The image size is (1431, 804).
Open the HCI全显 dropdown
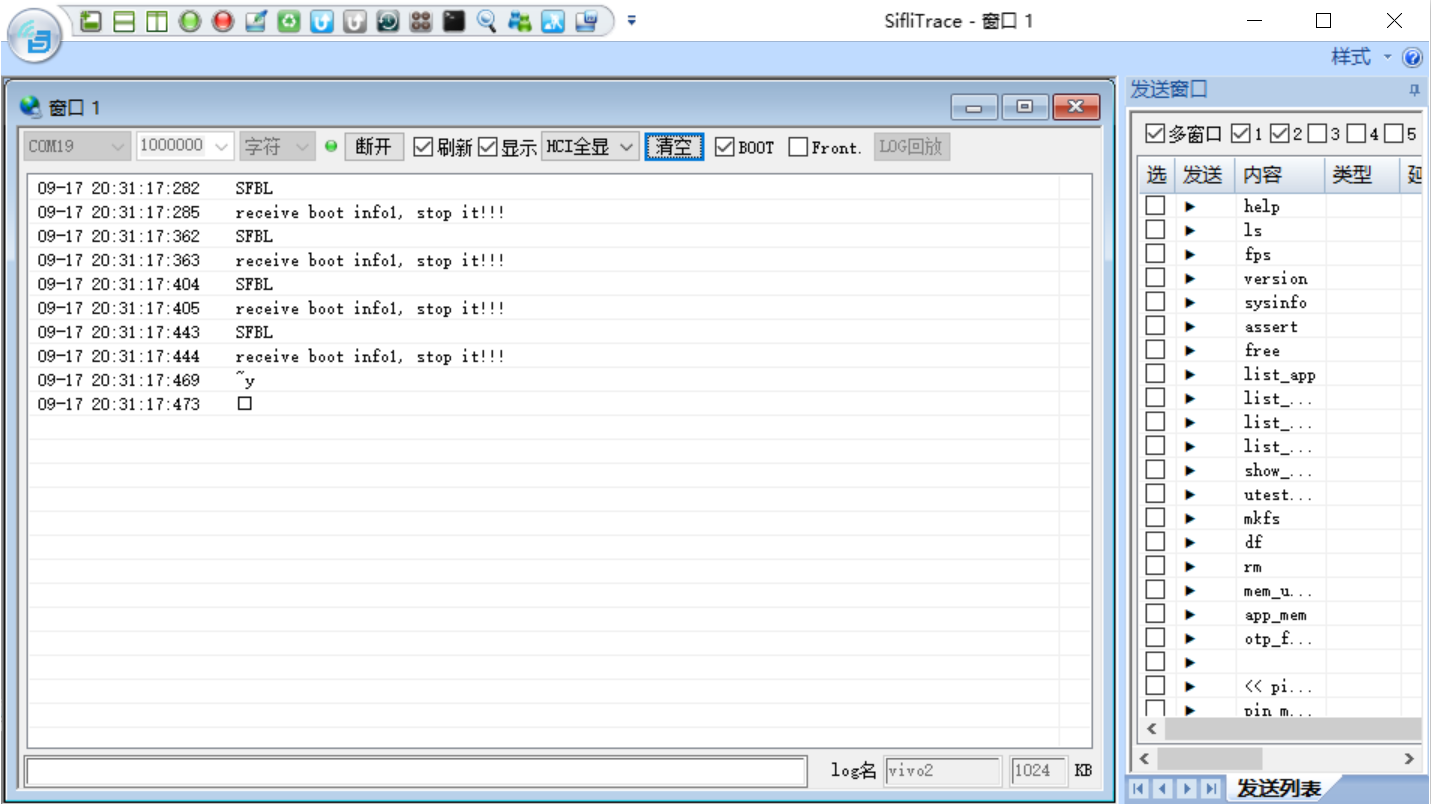tap(590, 147)
